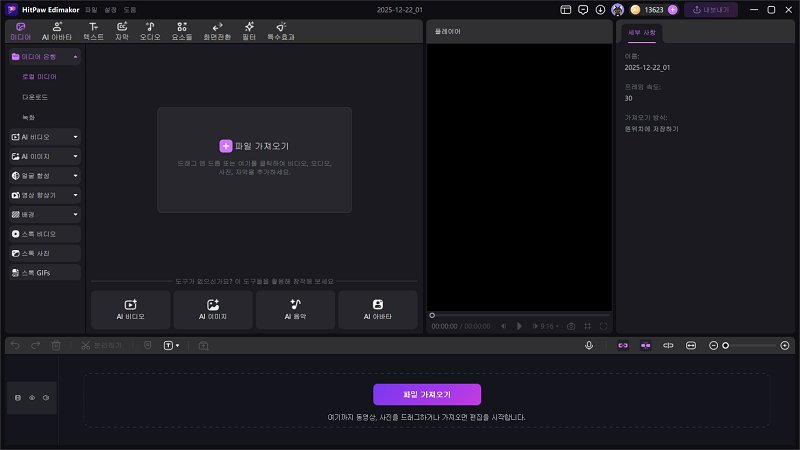Click the add-frame icon after the text tool
800x450 pixels.
(204, 345)
